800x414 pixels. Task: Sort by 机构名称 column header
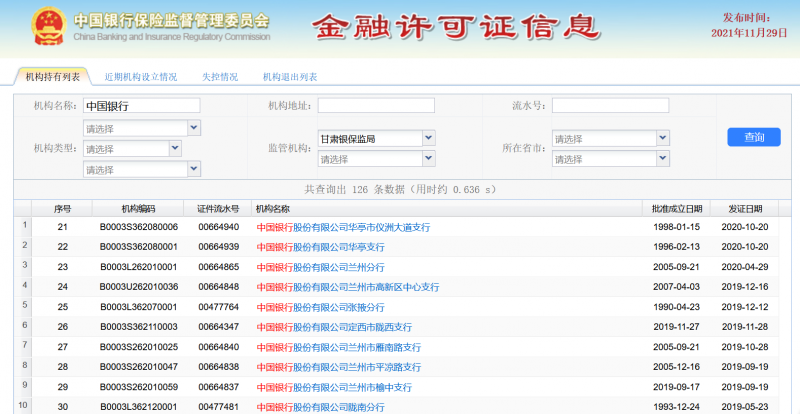(x=447, y=209)
